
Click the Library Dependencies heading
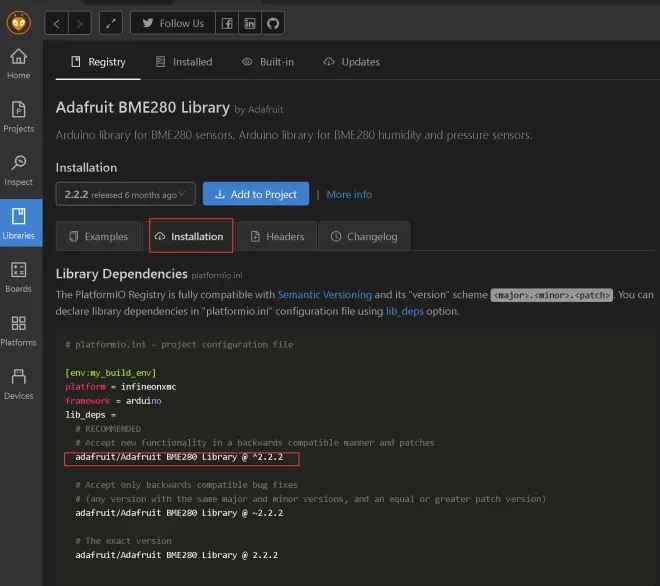(122, 274)
